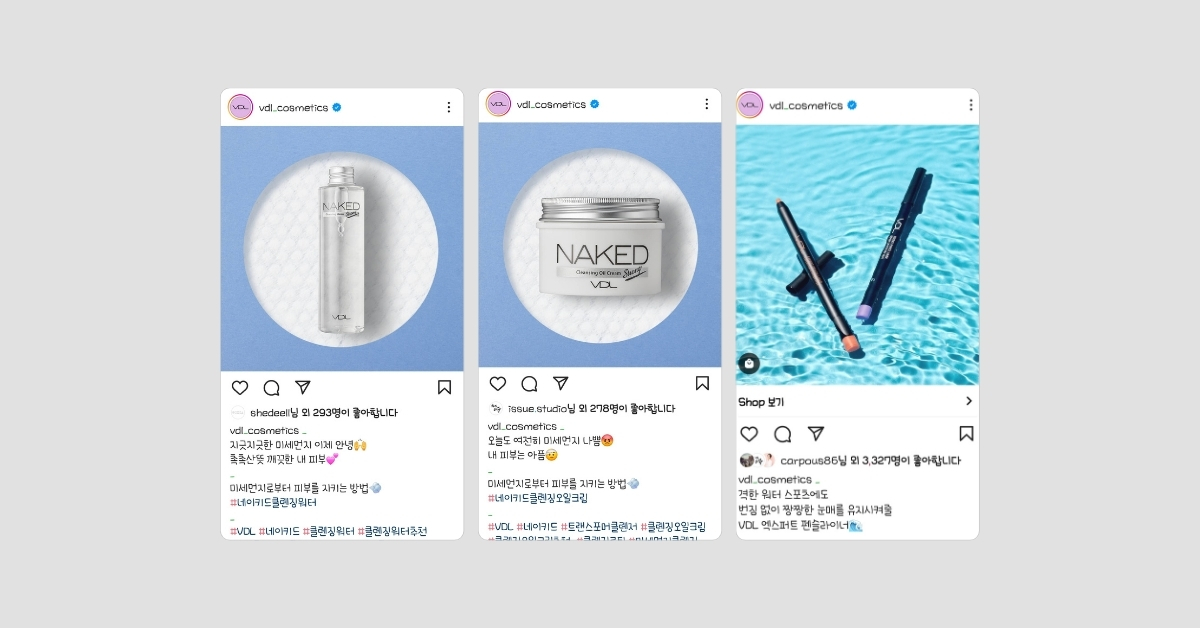
Task: Share the Naked cleansing water bottle post
Action: 303,387
